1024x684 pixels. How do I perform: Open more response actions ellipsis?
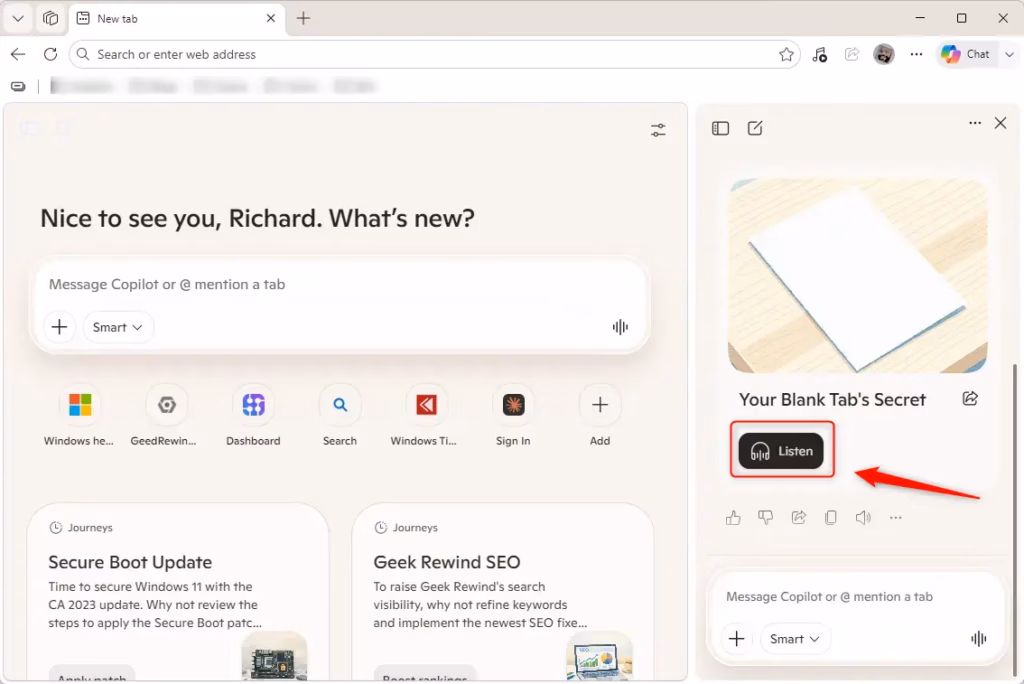point(895,517)
